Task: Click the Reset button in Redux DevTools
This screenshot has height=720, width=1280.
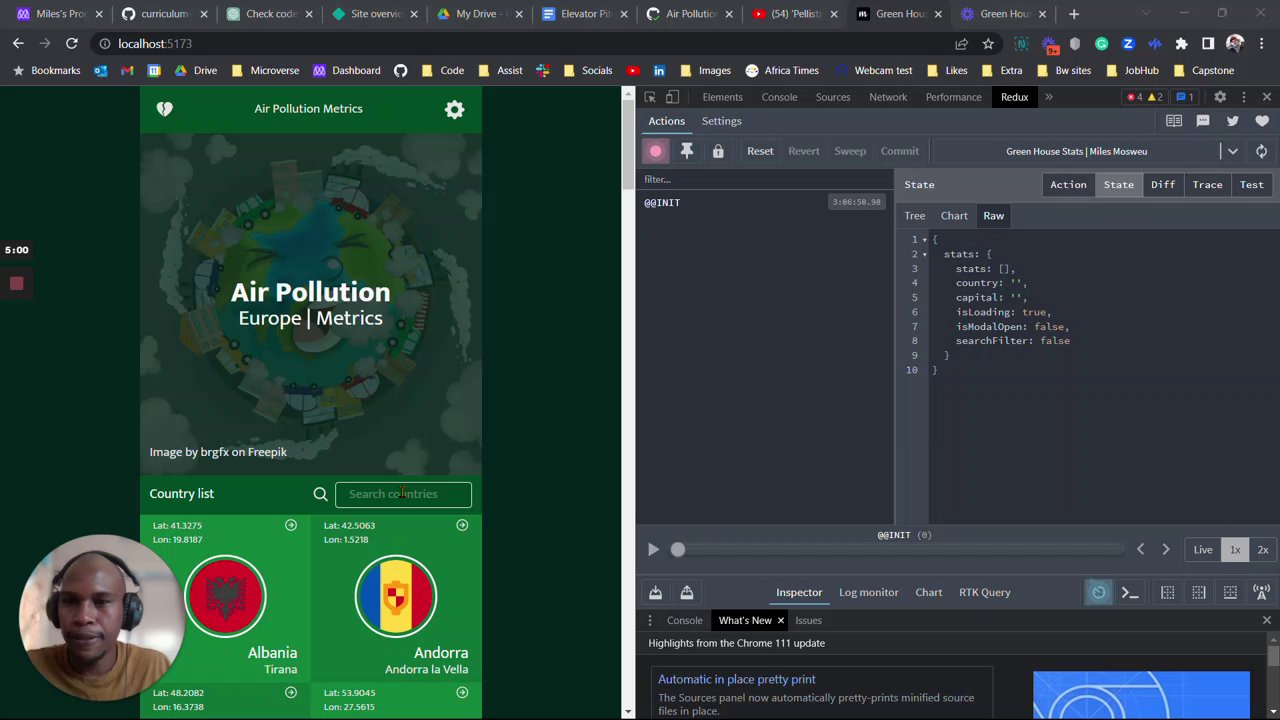Action: [760, 151]
